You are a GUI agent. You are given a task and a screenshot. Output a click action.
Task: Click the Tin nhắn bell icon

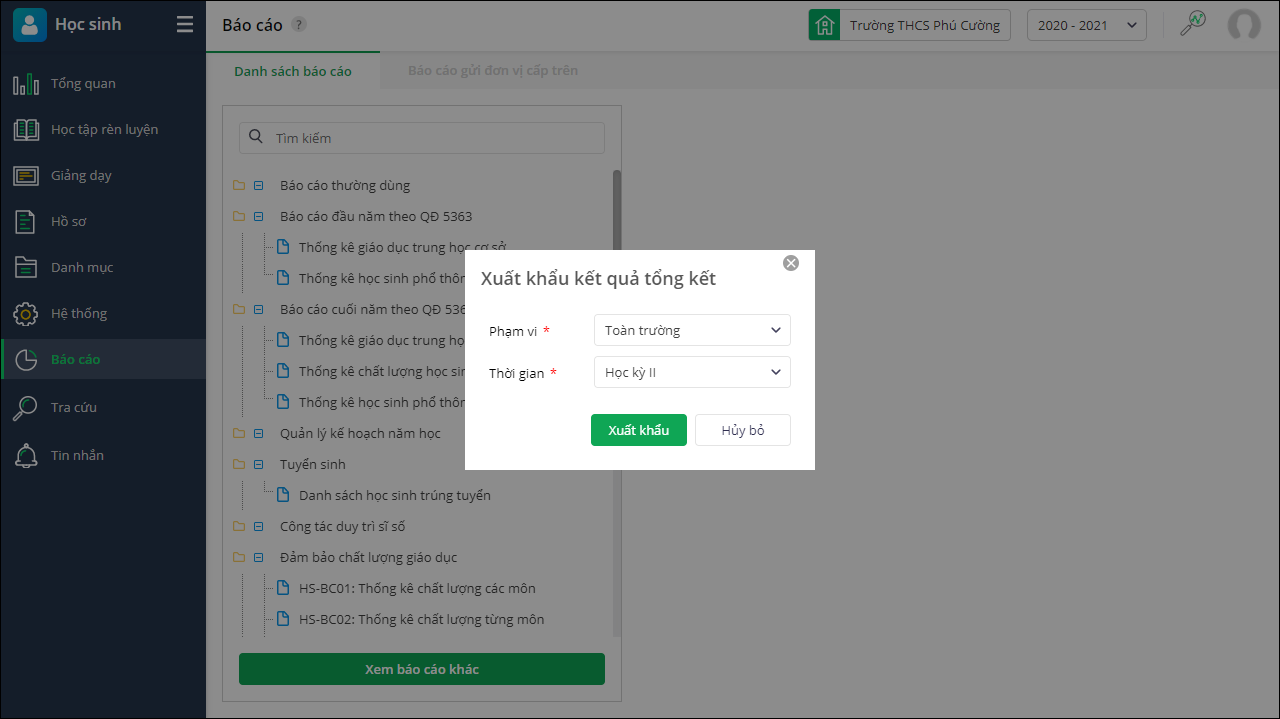coord(26,456)
